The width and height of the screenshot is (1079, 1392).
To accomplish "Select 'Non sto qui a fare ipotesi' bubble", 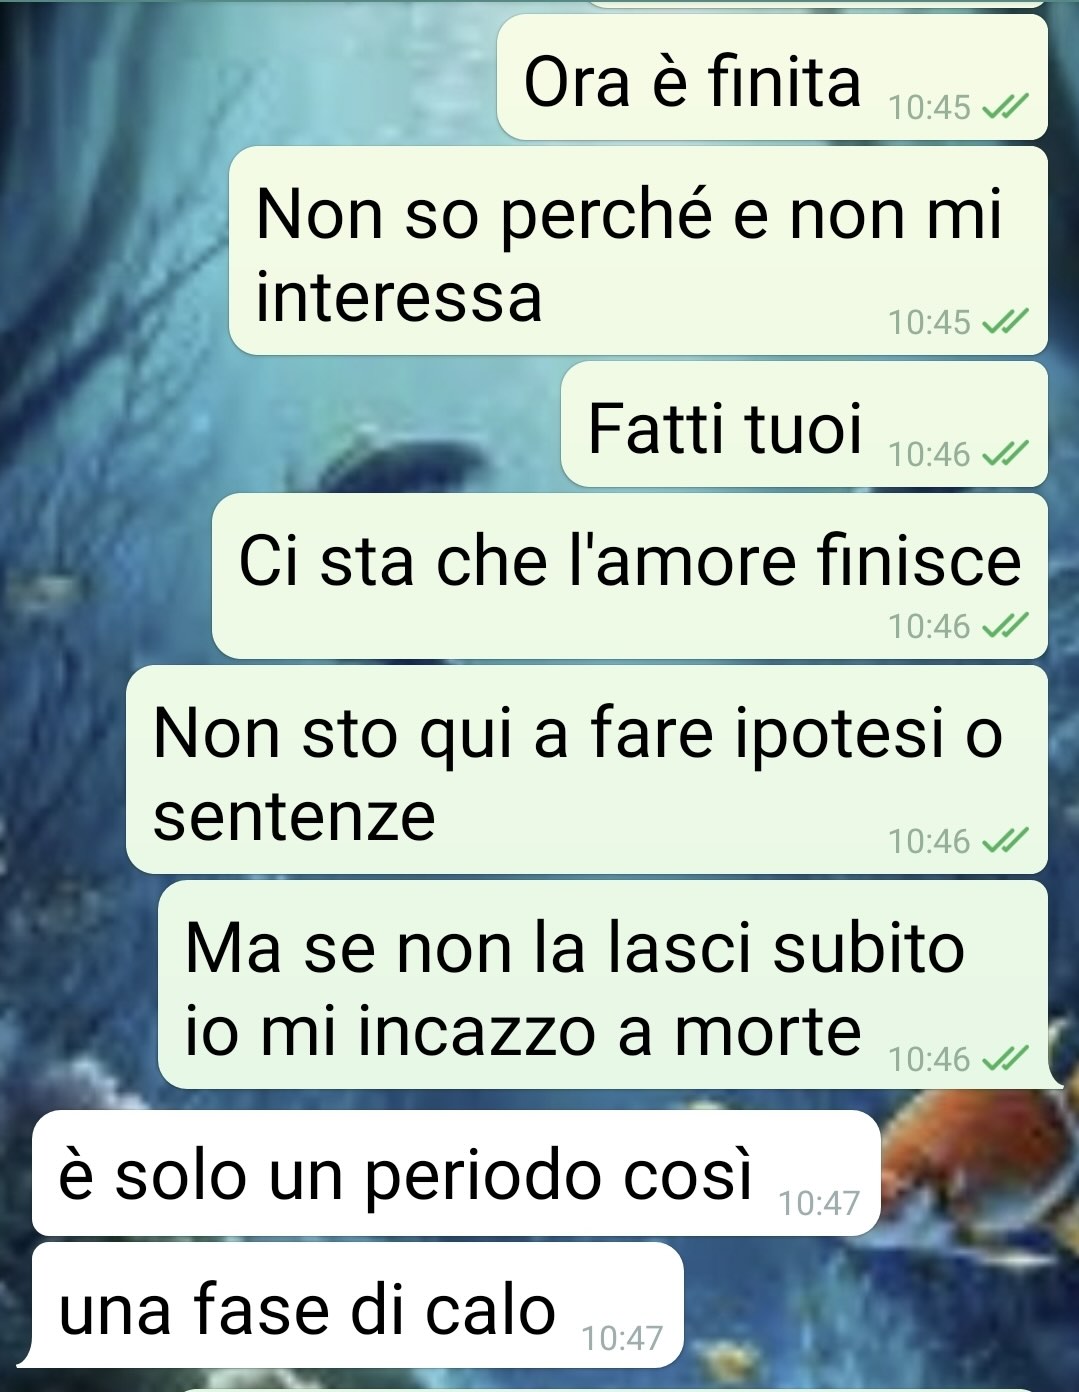I will [587, 770].
